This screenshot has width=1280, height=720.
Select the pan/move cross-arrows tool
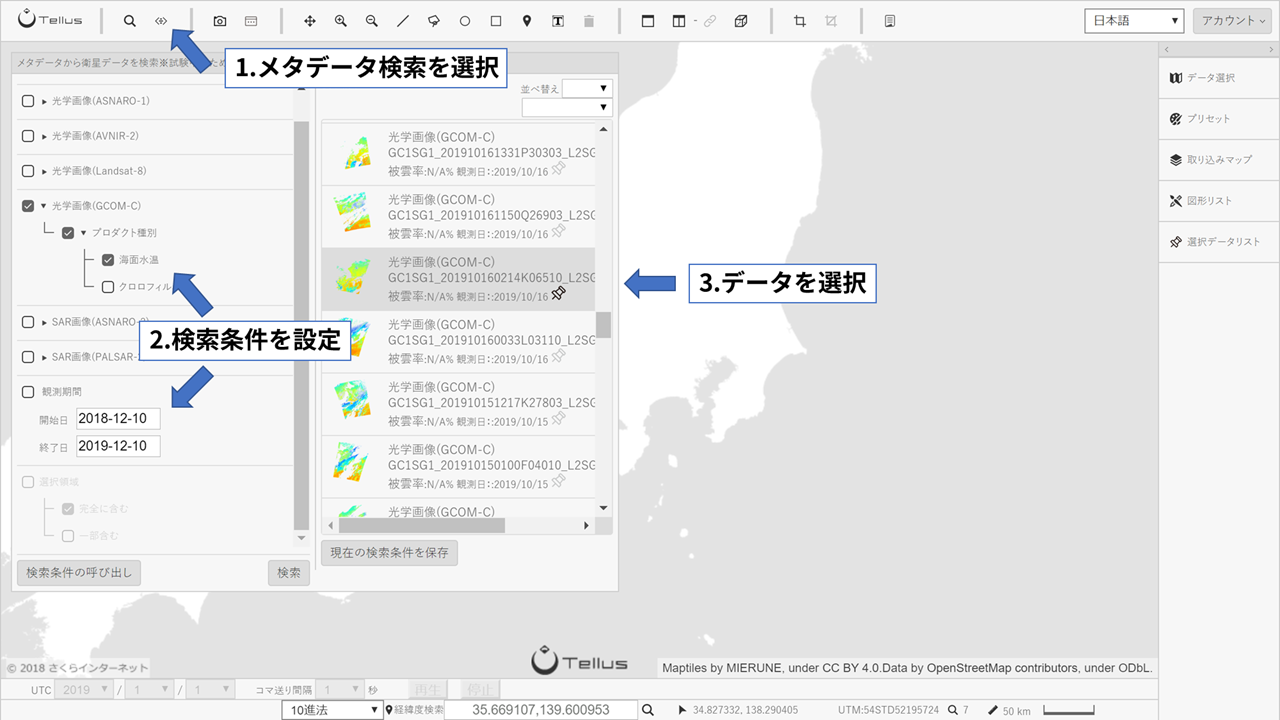pos(310,21)
